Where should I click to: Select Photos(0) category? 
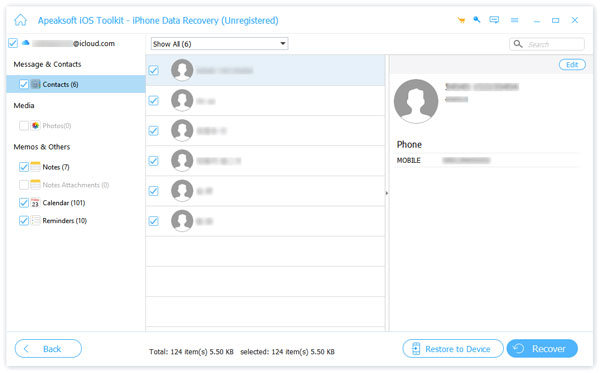click(x=57, y=125)
